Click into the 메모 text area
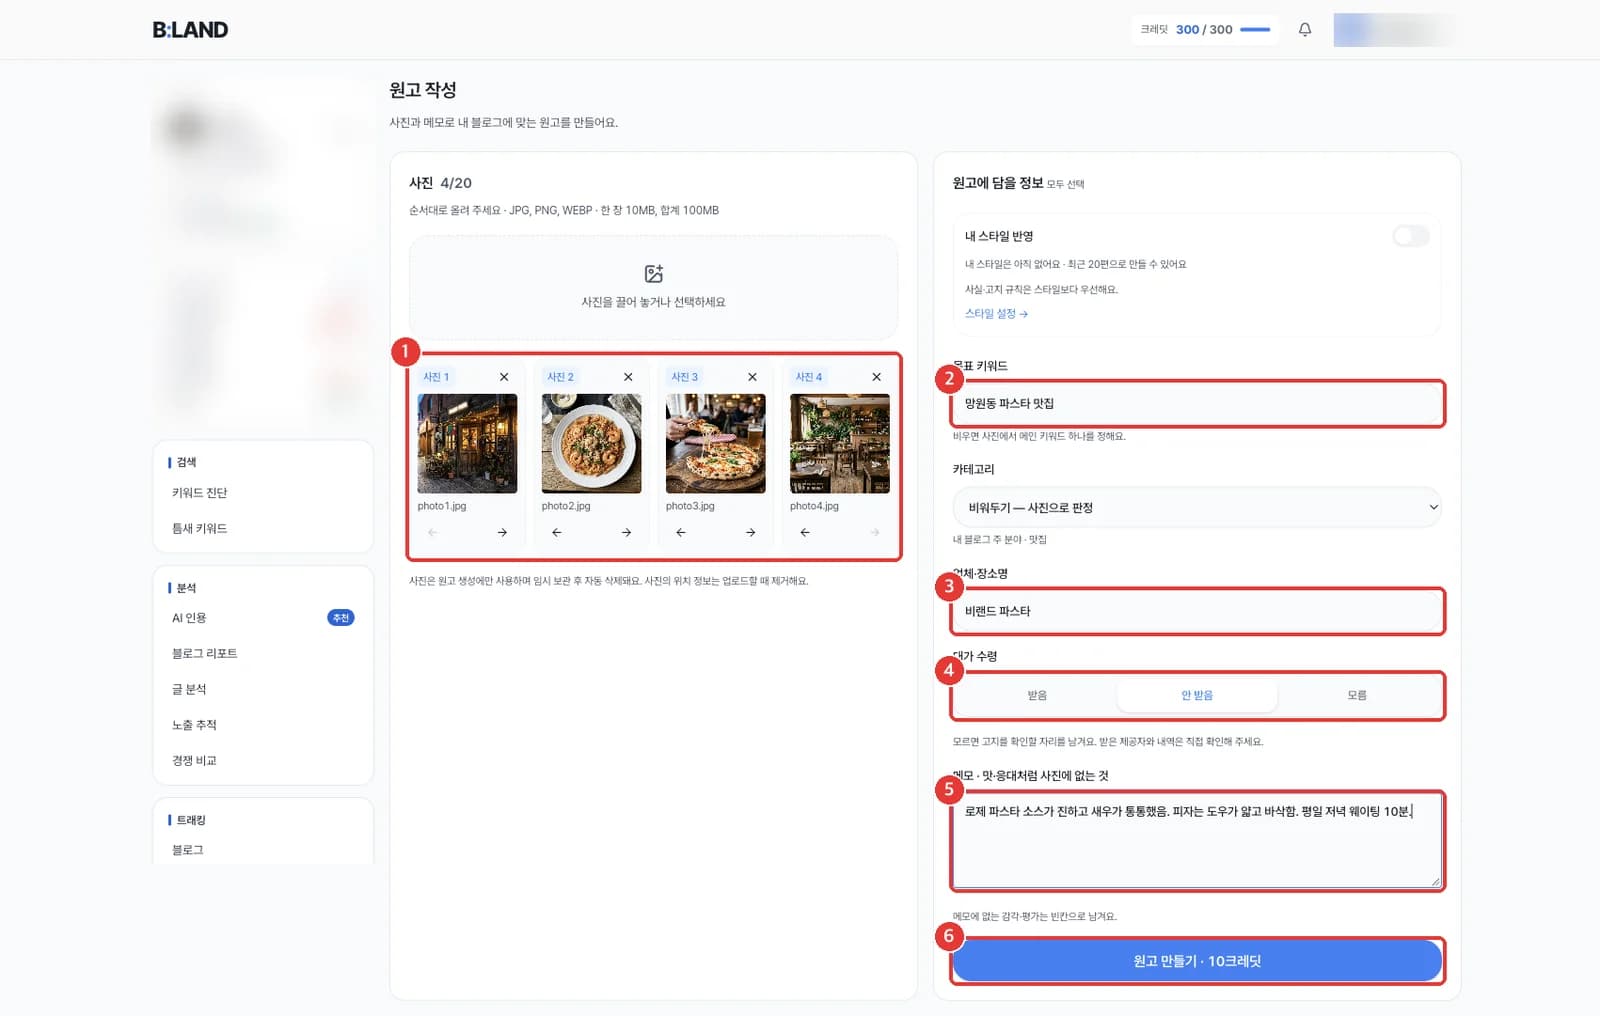This screenshot has height=1016, width=1600. click(x=1197, y=840)
